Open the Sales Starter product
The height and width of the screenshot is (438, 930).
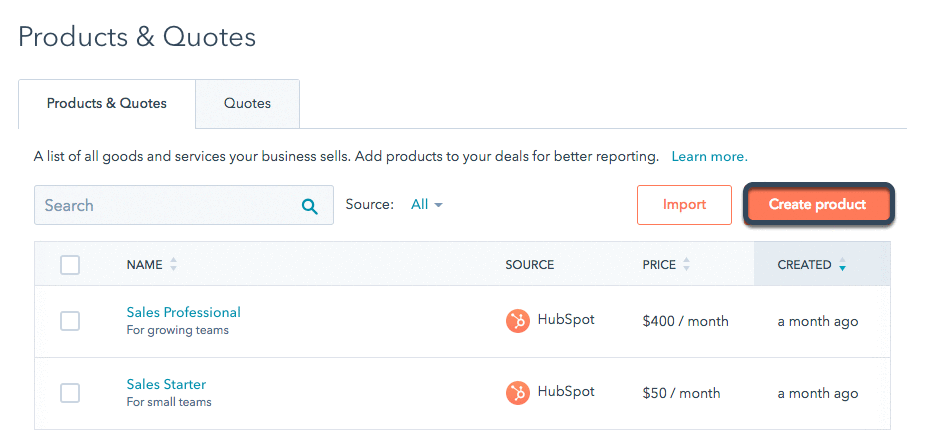(166, 384)
